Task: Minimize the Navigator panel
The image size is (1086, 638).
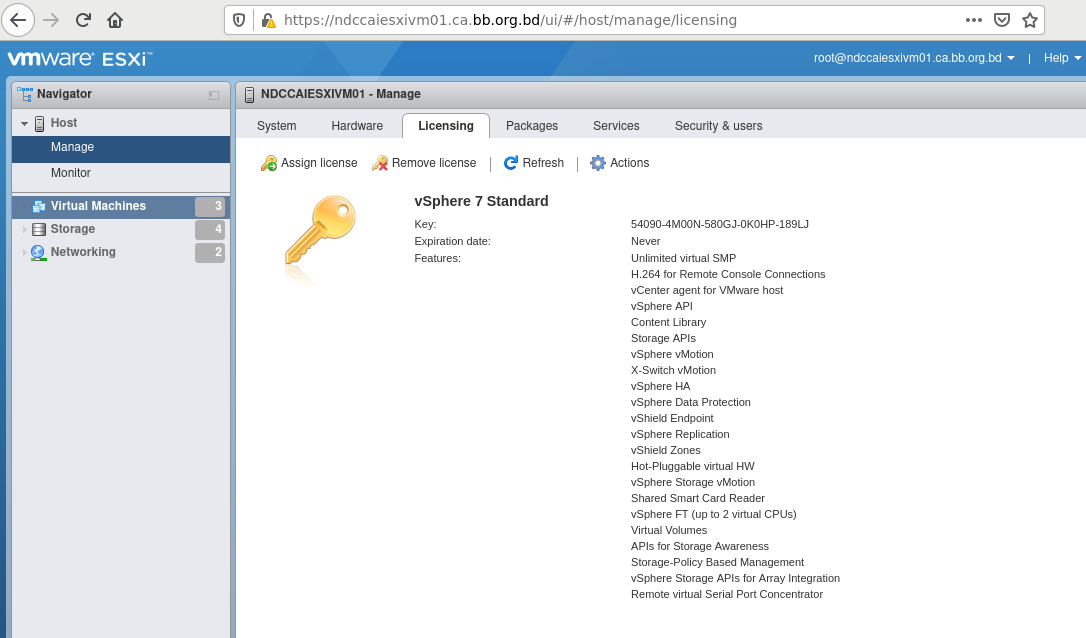Action: [214, 96]
